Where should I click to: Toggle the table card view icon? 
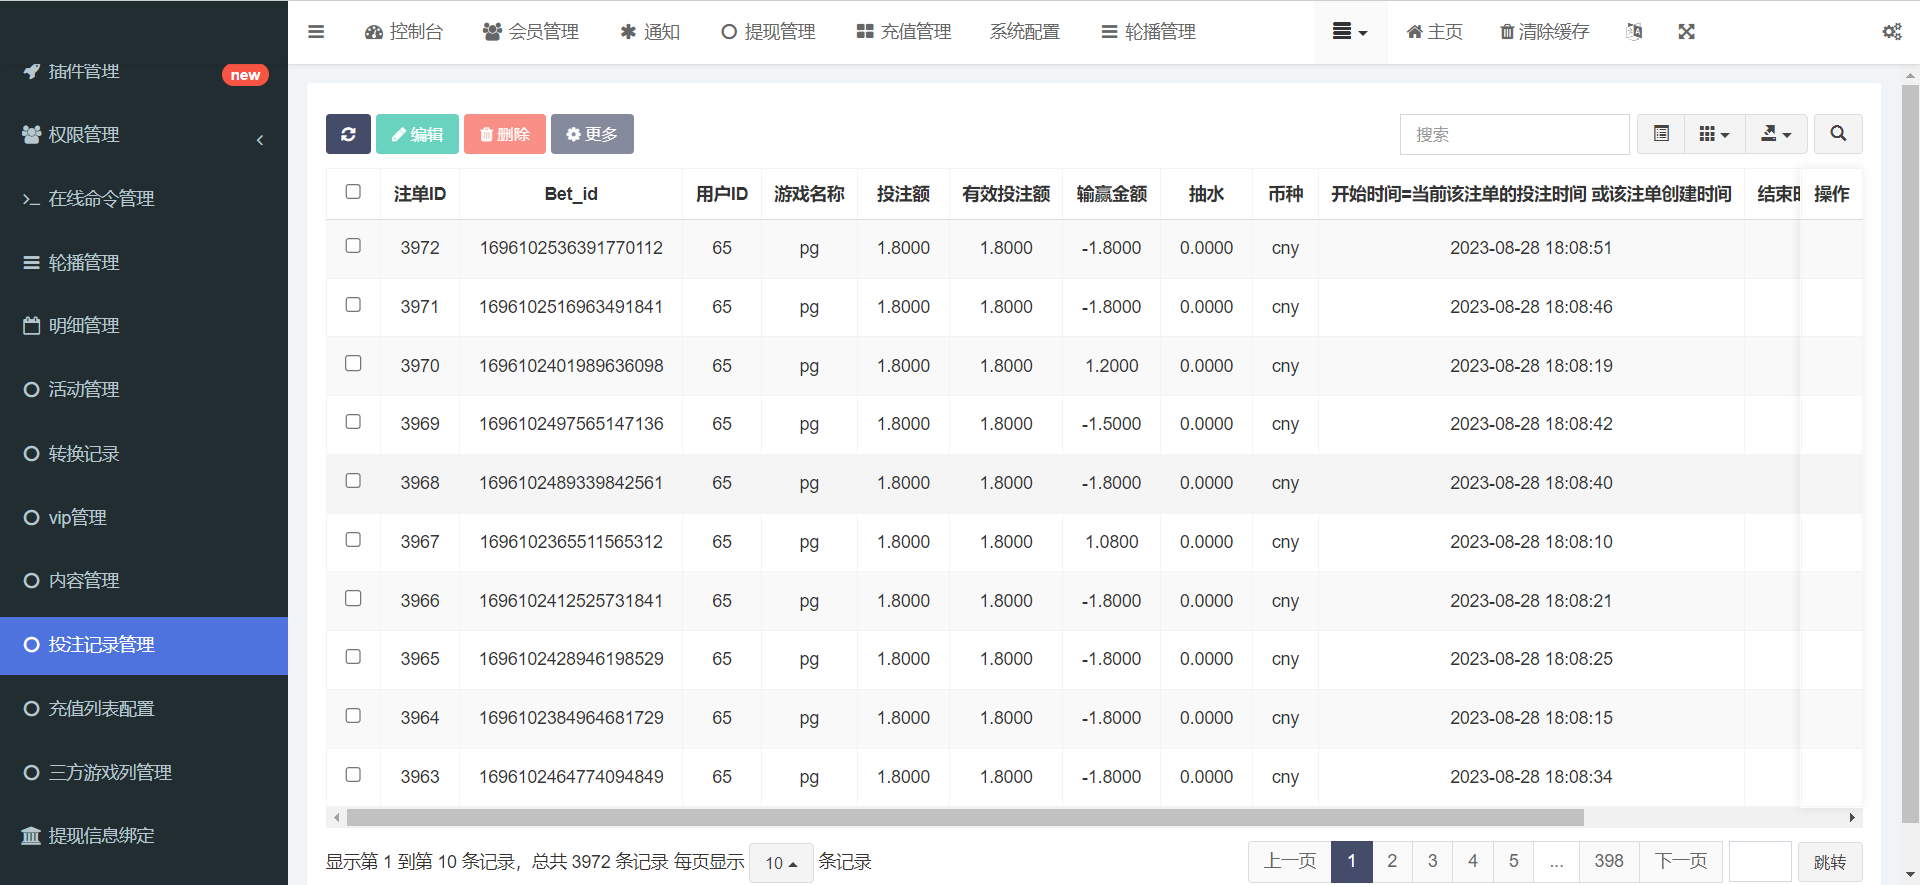click(1661, 134)
